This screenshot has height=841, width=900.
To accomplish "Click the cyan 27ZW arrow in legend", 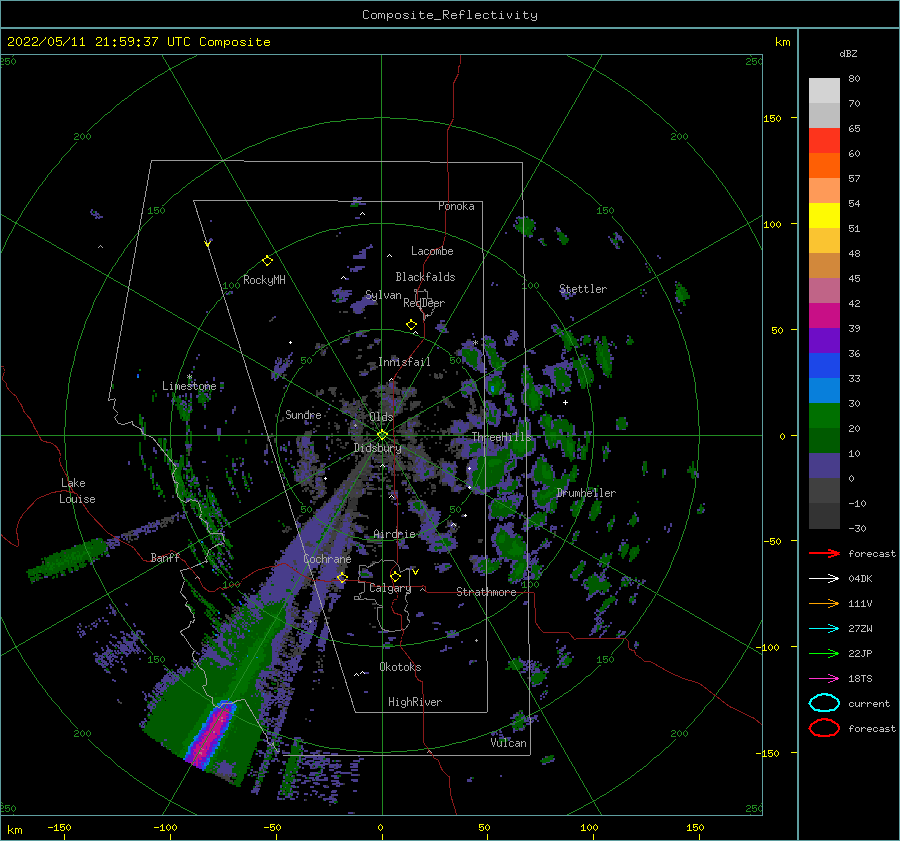I will click(824, 628).
